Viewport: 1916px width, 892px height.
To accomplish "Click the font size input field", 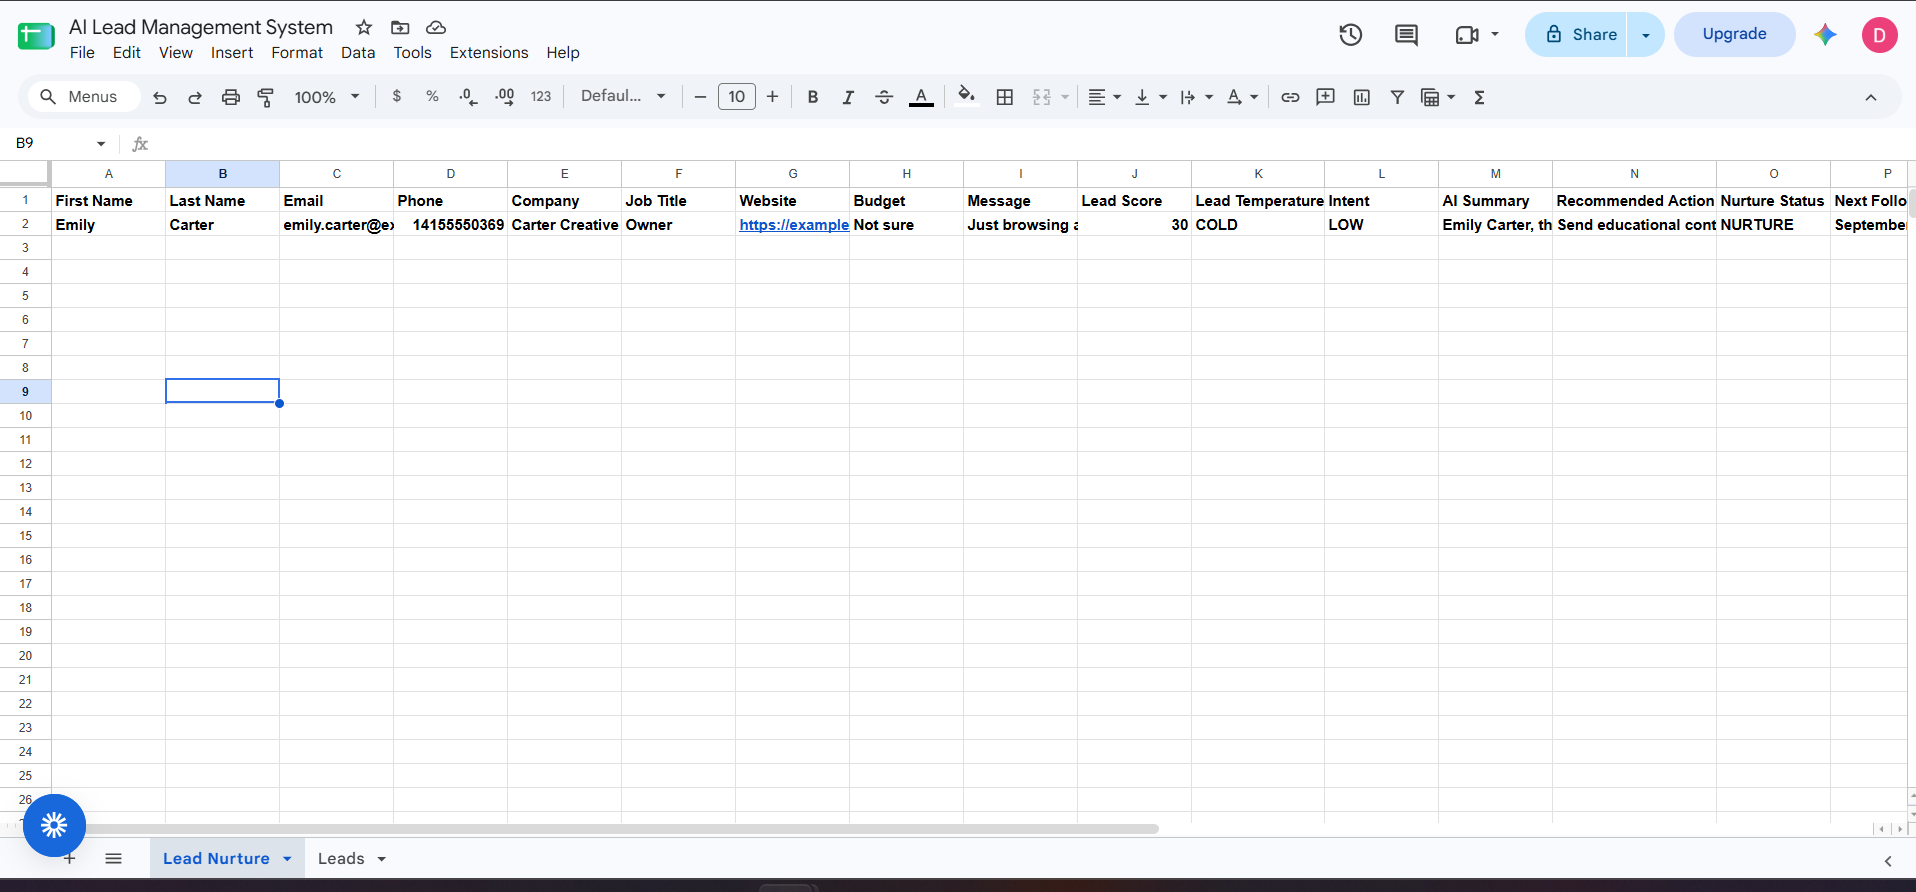I will pos(737,97).
